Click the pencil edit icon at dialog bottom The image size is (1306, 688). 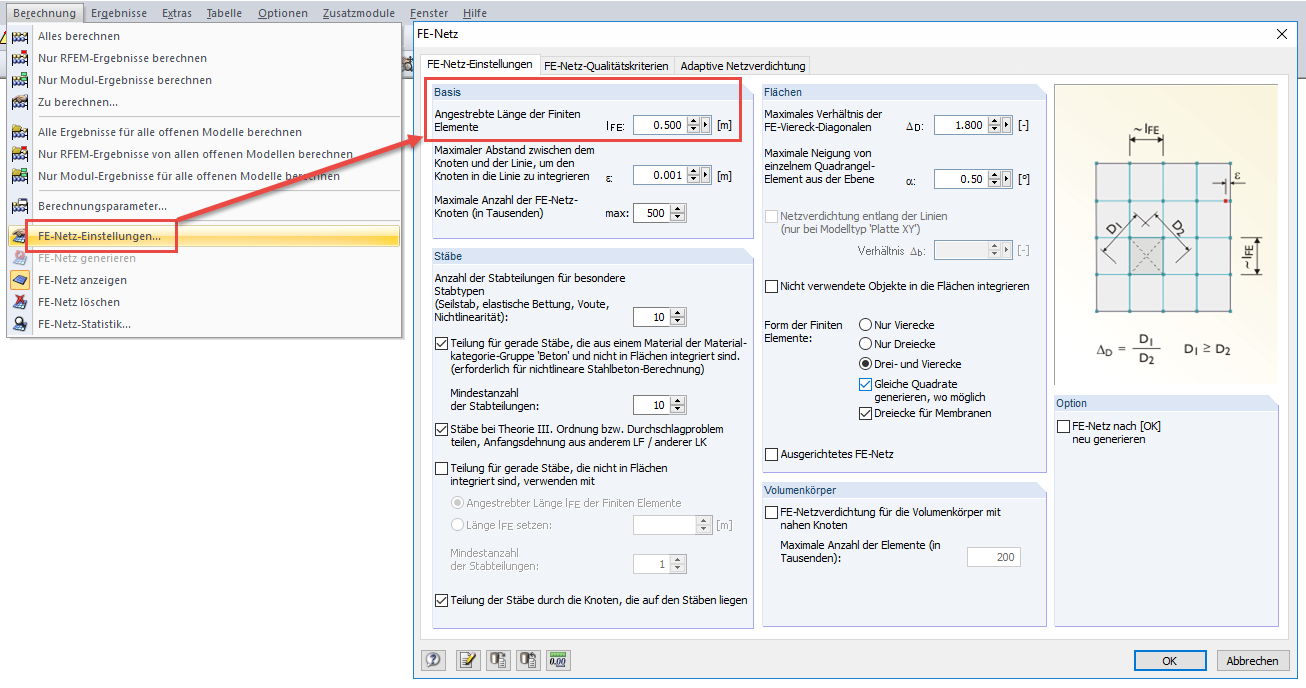[468, 660]
